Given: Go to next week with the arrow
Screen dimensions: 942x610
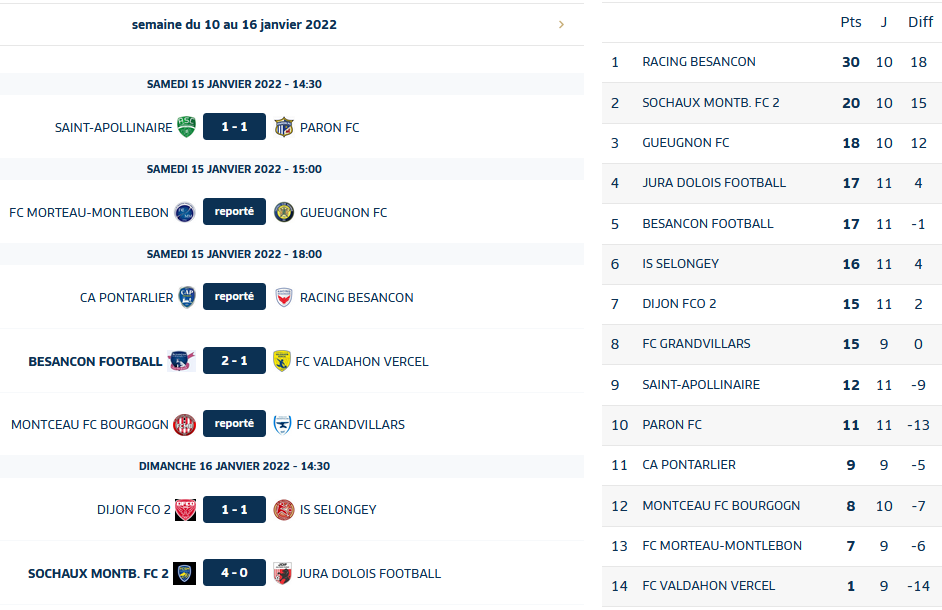Looking at the screenshot, I should (562, 25).
